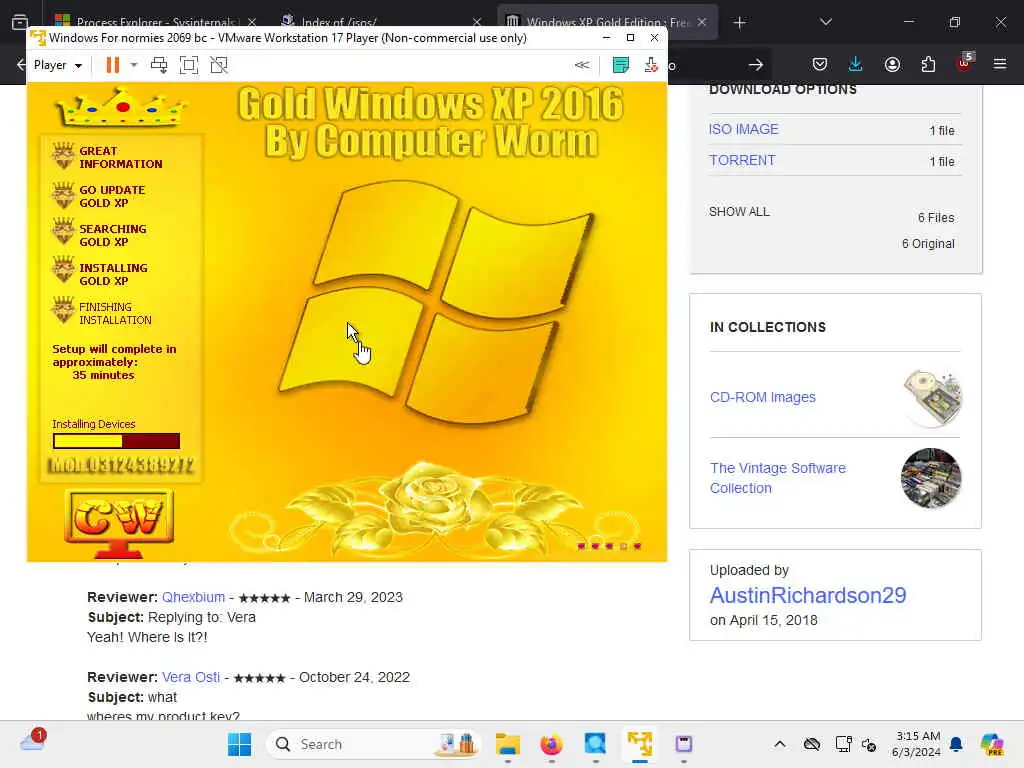Open the extensions puzzle icon
Viewport: 1024px width, 768px height.
coord(928,64)
